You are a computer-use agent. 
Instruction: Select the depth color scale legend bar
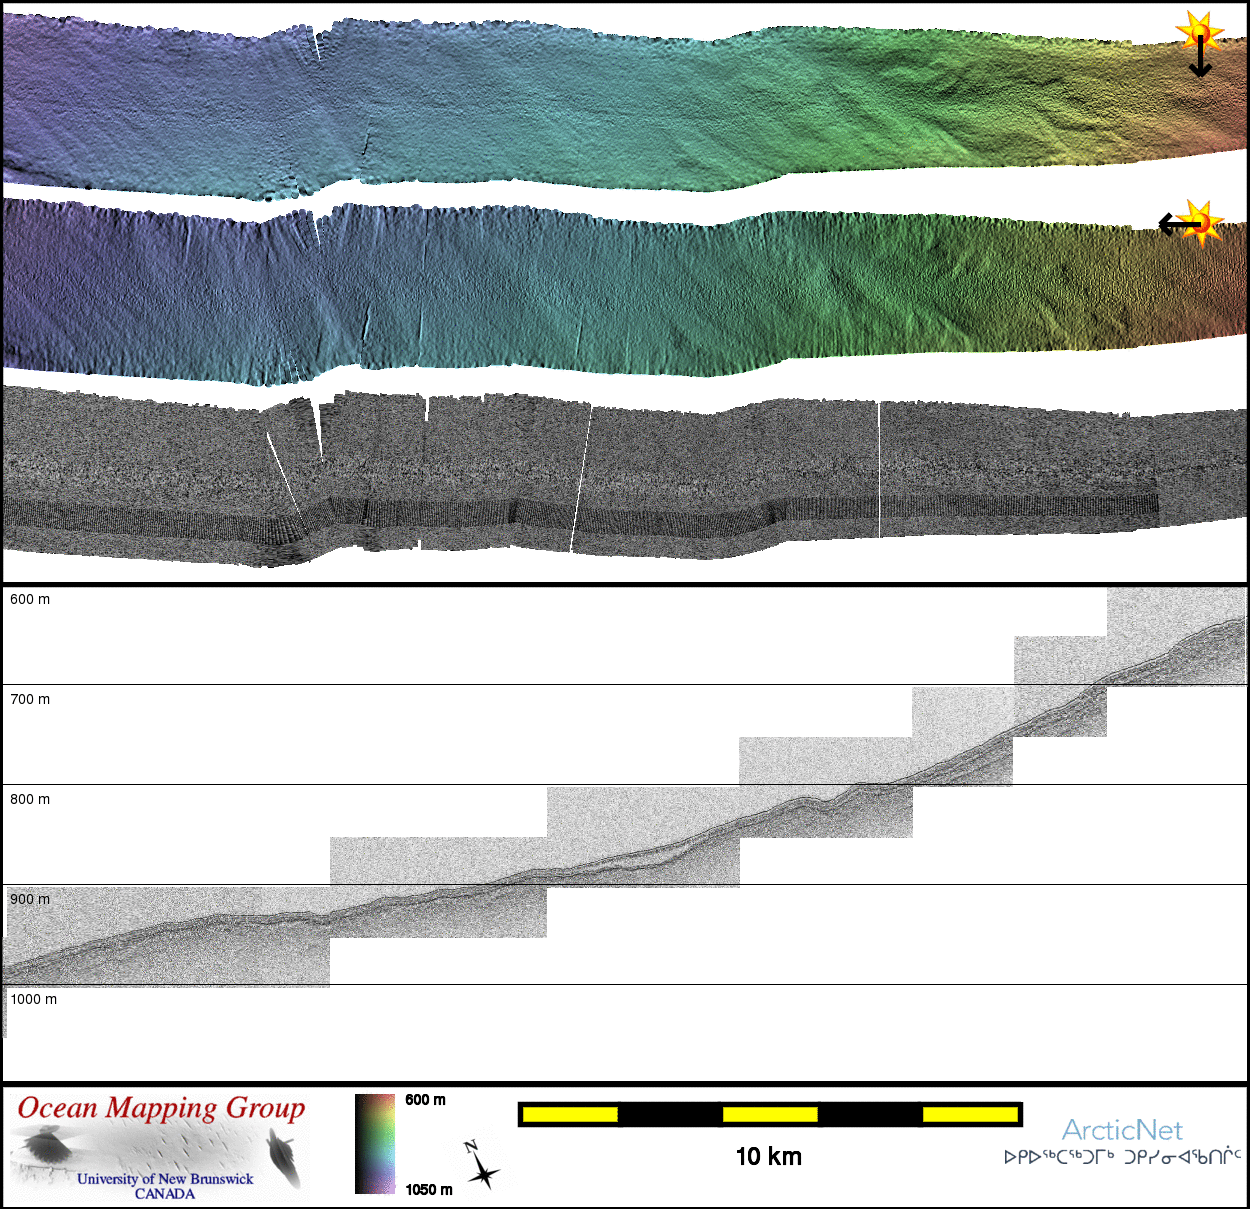[375, 1144]
